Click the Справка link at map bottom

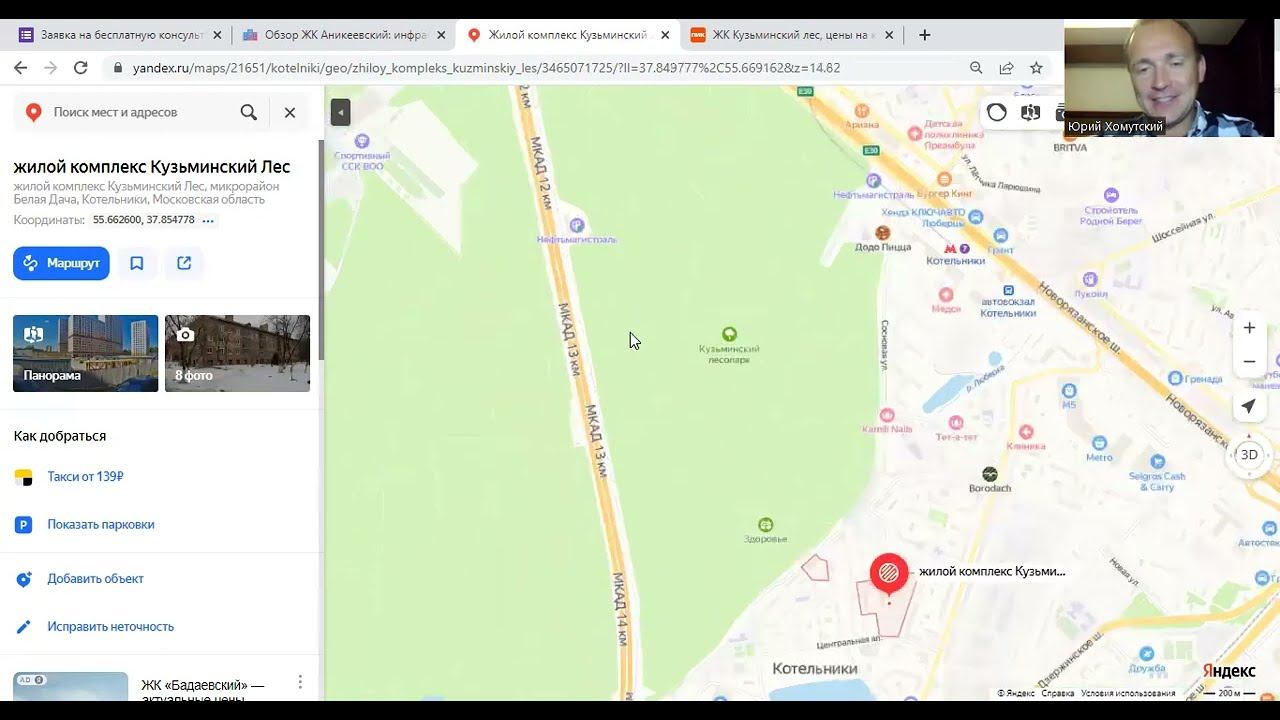tap(1058, 693)
